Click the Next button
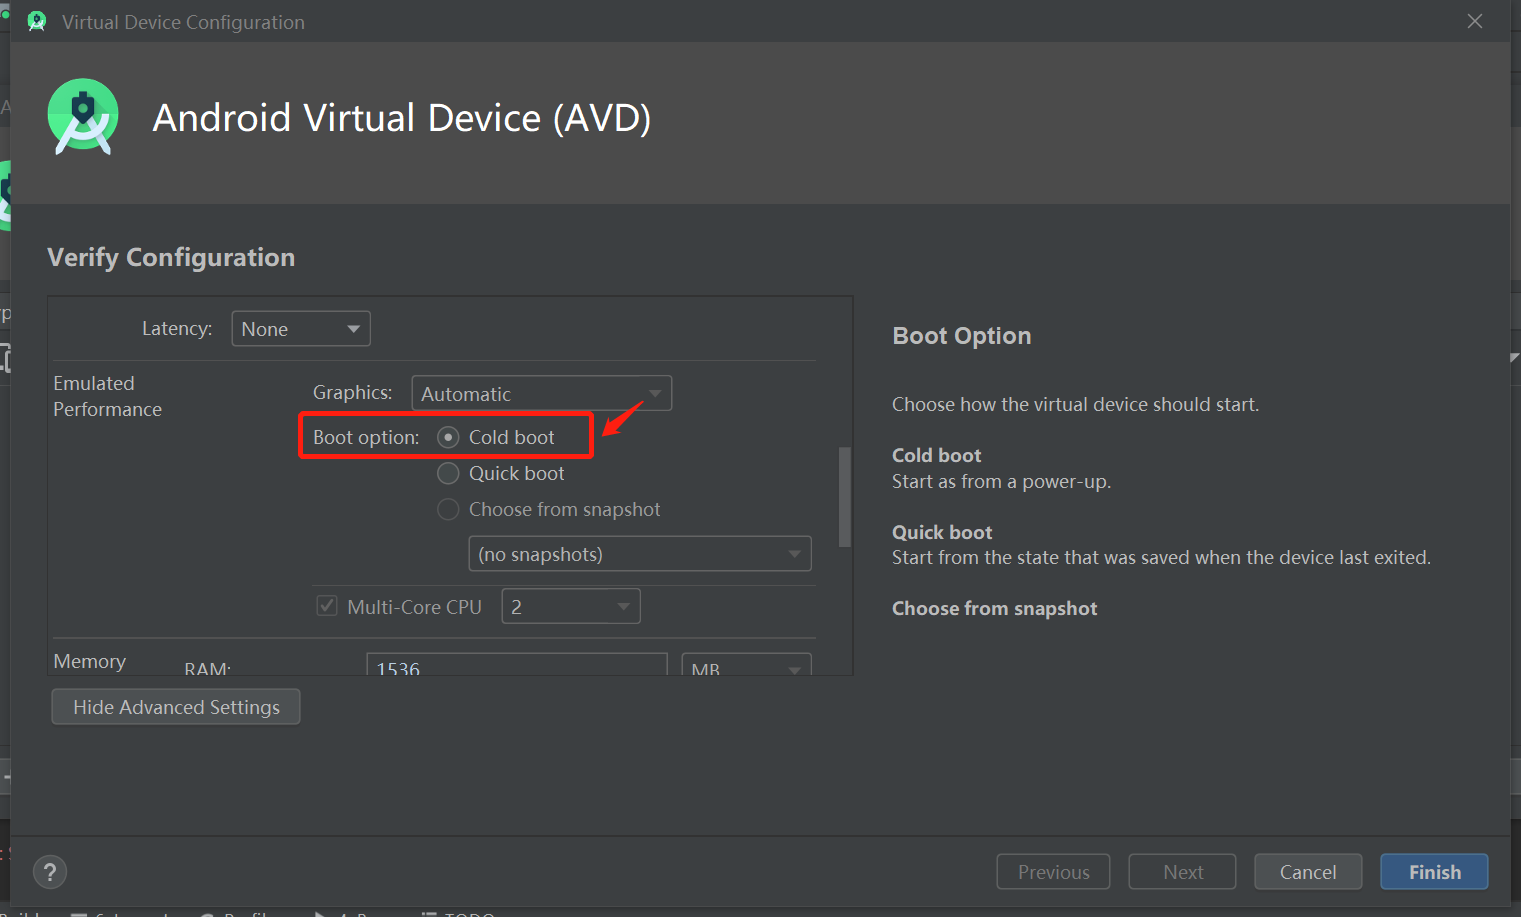The width and height of the screenshot is (1521, 917). click(x=1183, y=872)
